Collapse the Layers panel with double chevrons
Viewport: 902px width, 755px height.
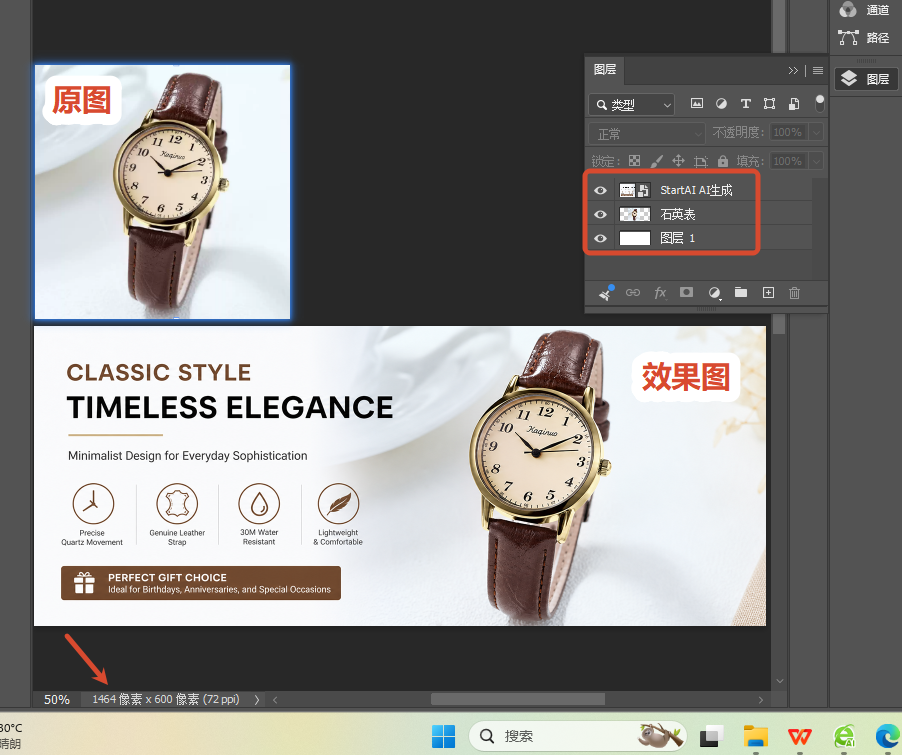tap(793, 70)
